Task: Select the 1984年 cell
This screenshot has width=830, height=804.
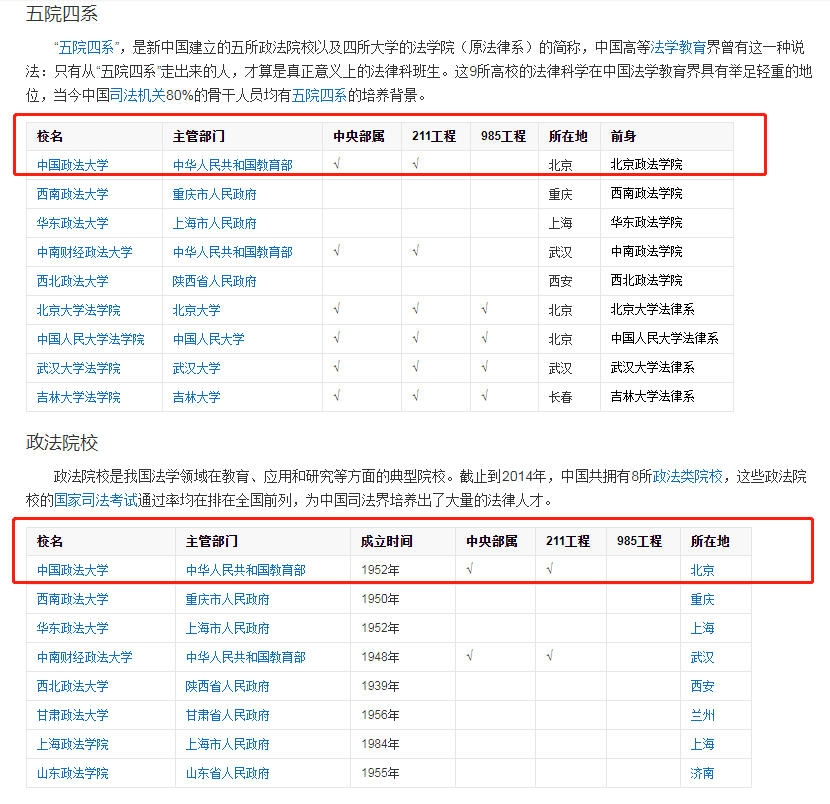Action: click(403, 744)
